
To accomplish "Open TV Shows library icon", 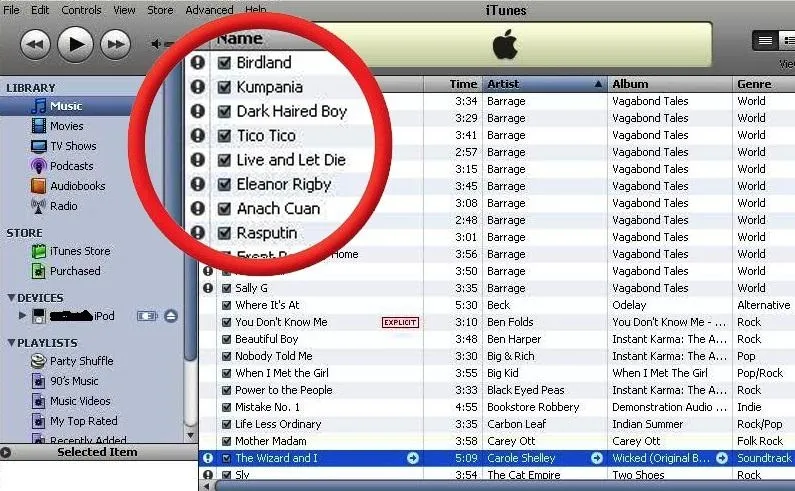I will pyautogui.click(x=39, y=146).
